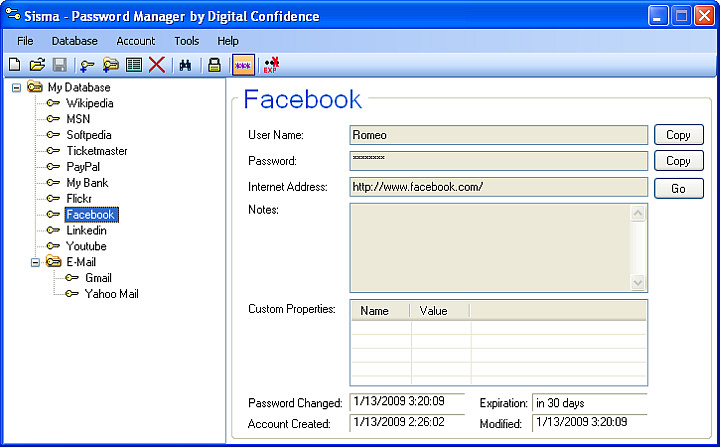Click inside the Notes text area
Image resolution: width=720 pixels, height=447 pixels.
click(x=490, y=248)
